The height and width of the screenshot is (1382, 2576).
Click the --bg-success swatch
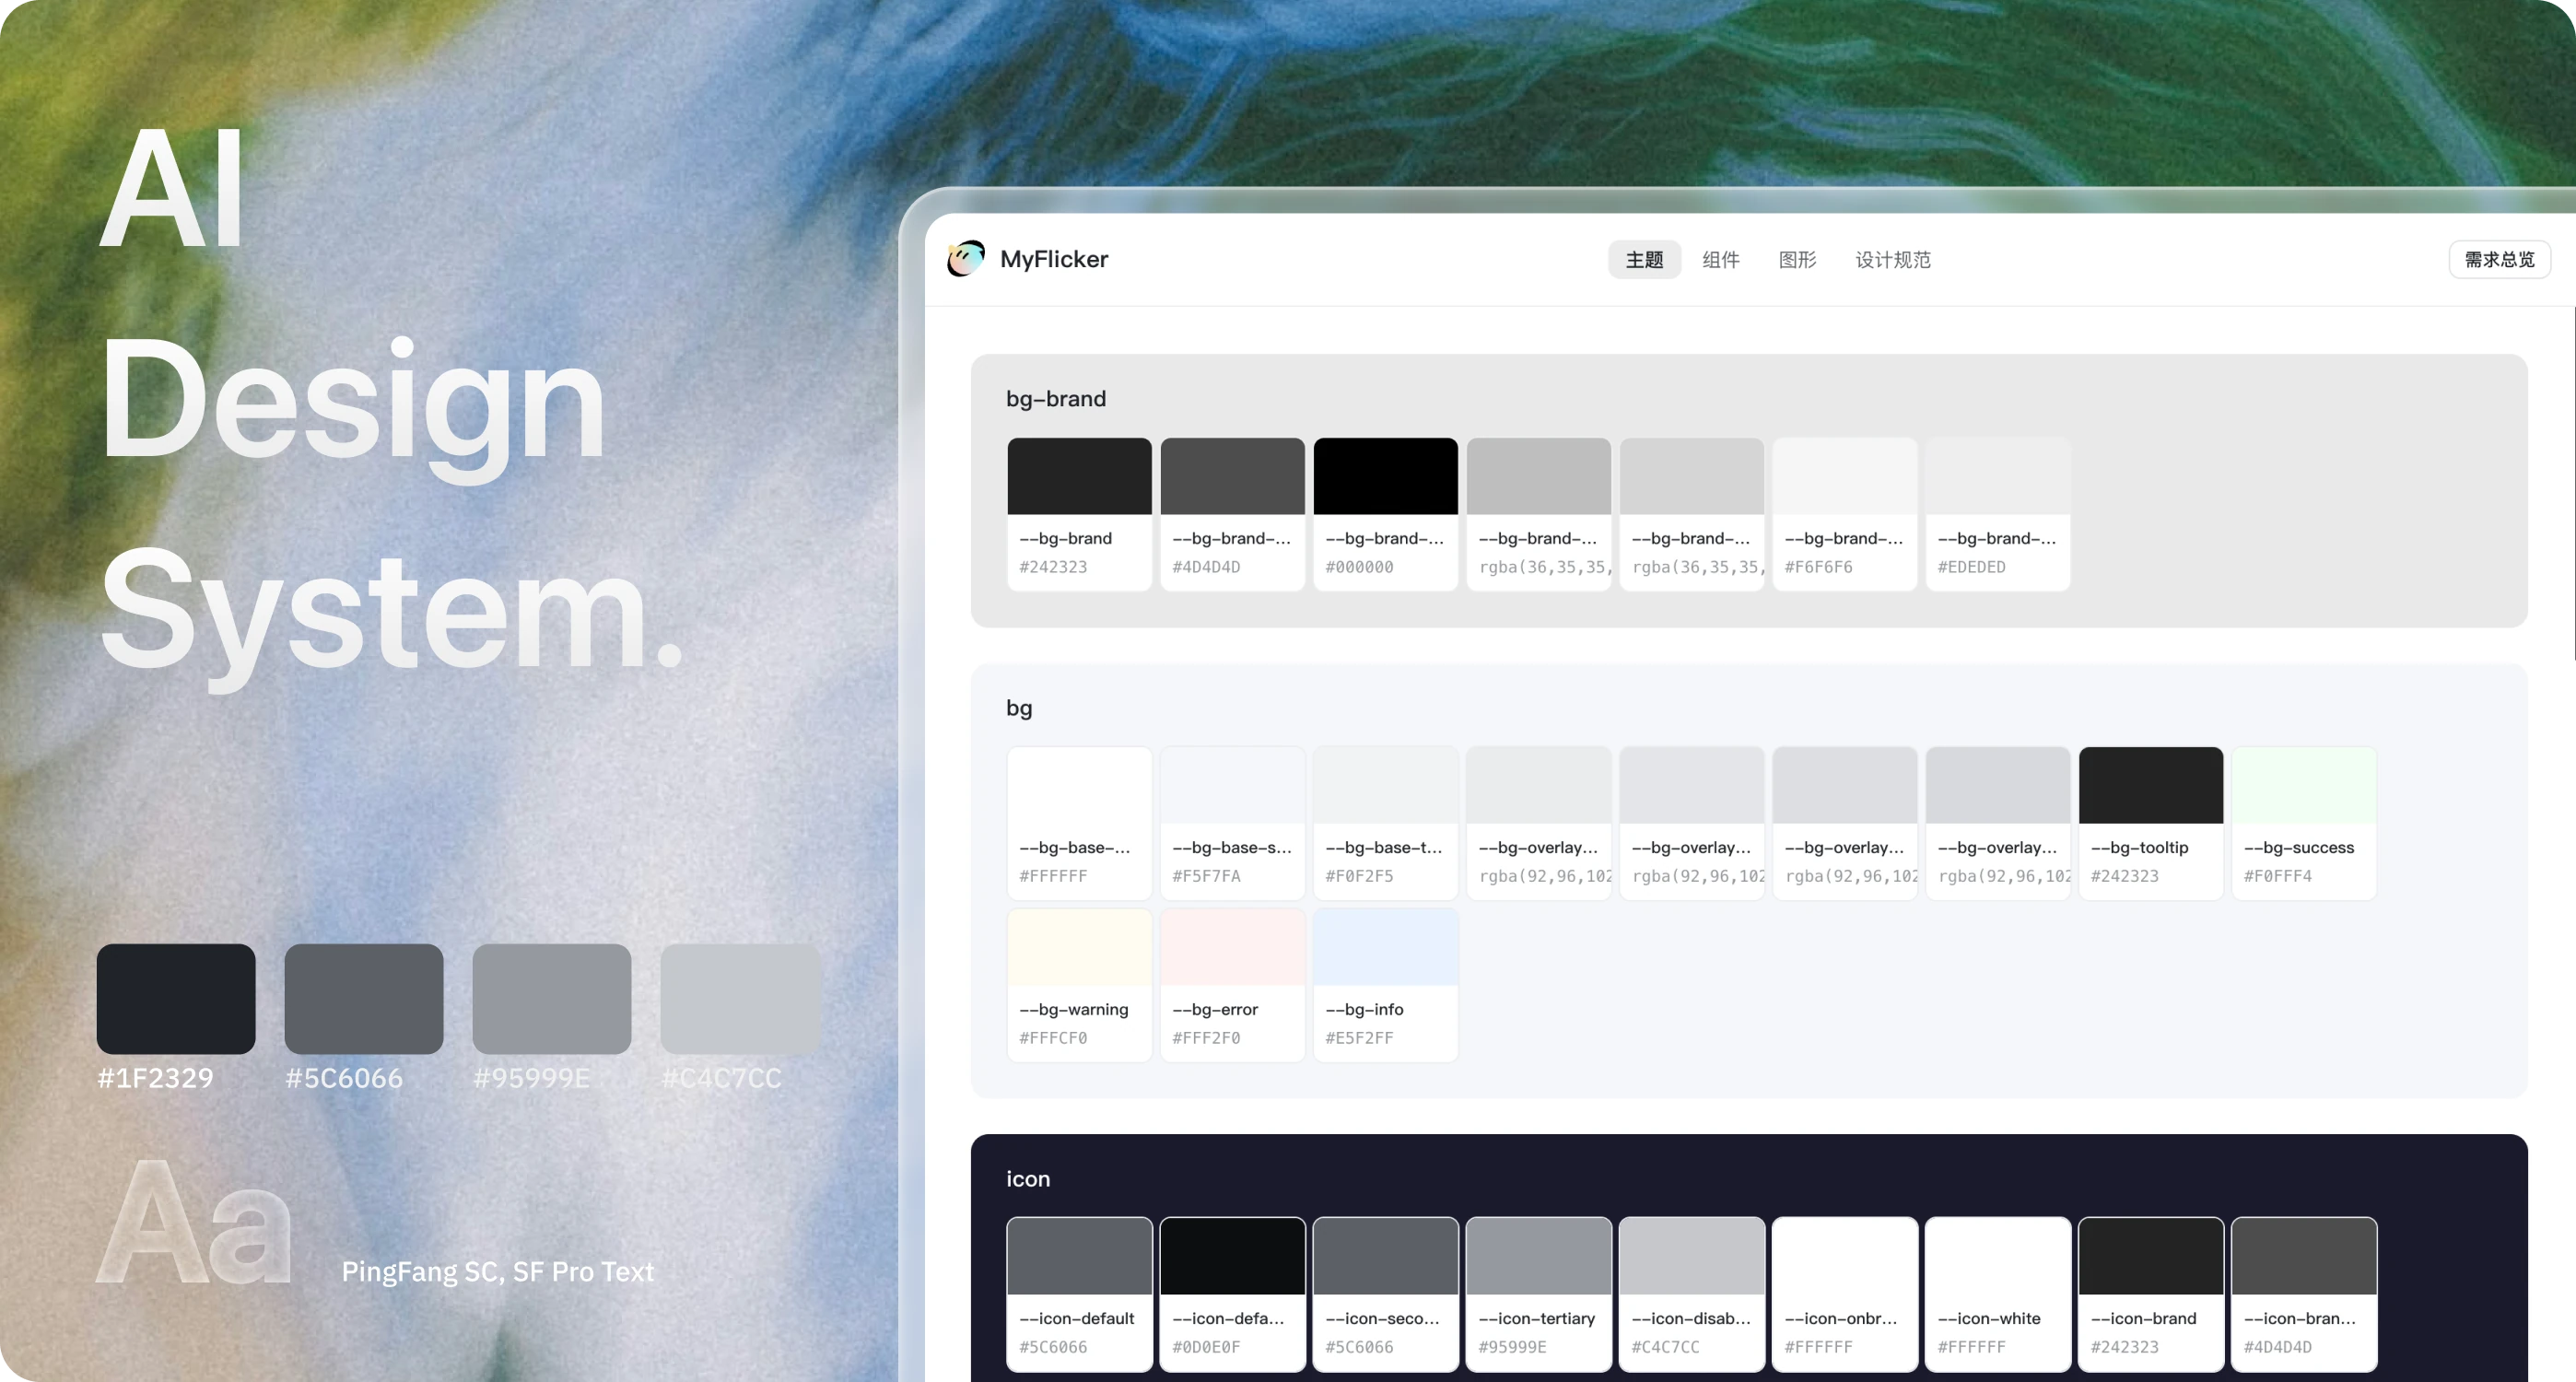(2303, 823)
